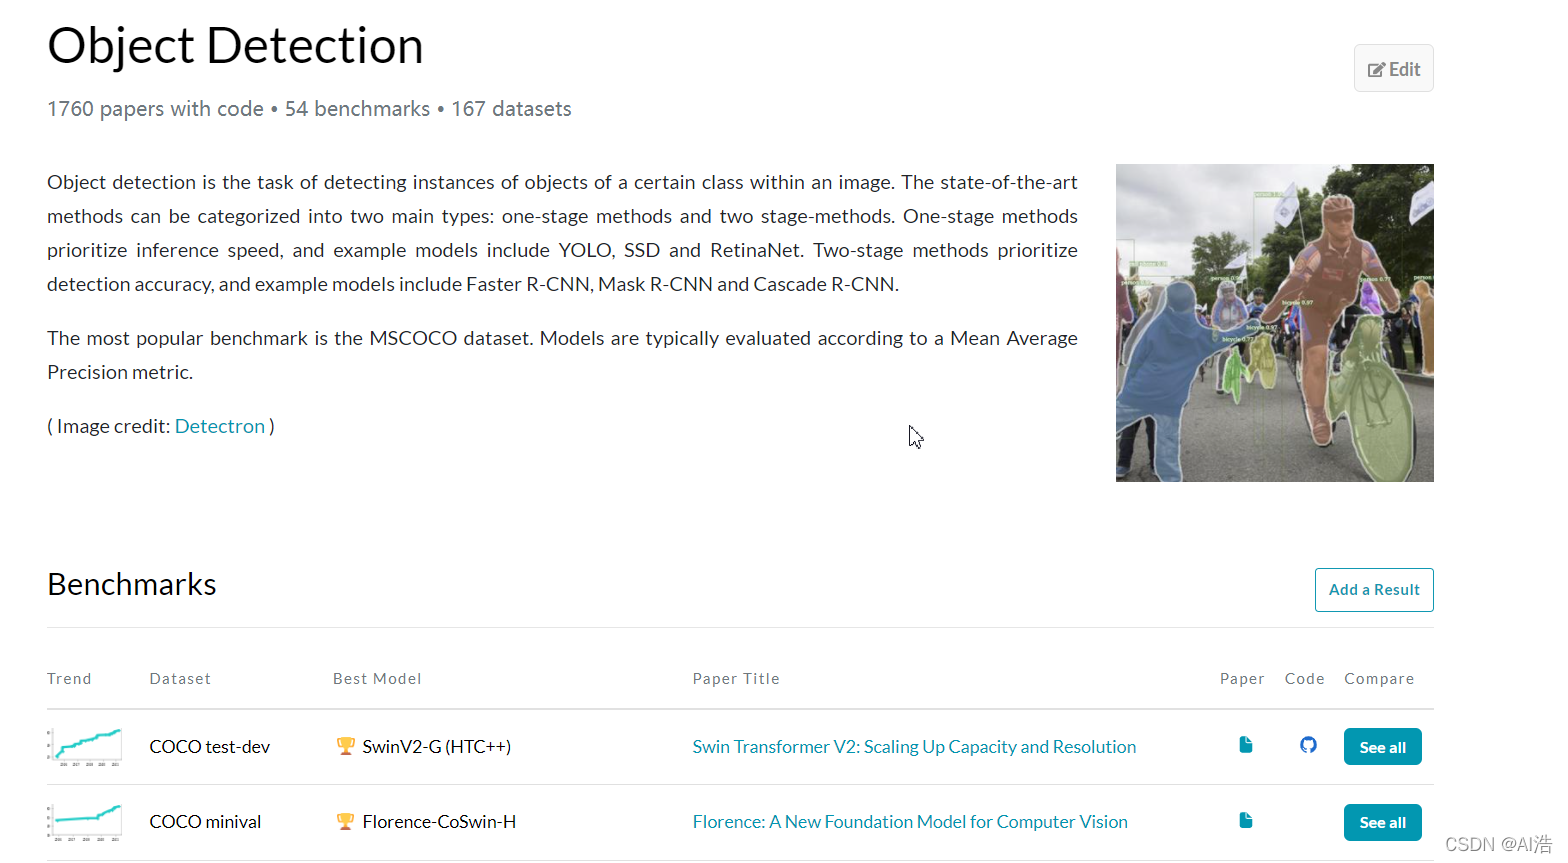This screenshot has height=863, width=1568.
Task: Open the paper icon for Swin Transformer V2
Action: point(1246,745)
